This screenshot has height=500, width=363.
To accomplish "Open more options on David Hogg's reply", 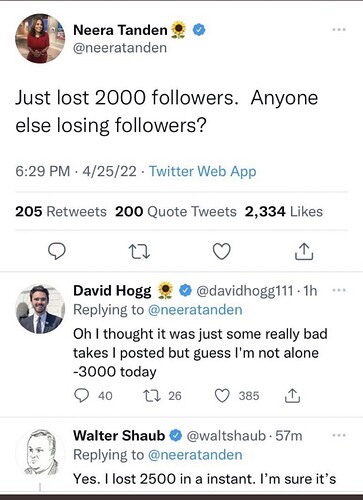I will (x=339, y=290).
